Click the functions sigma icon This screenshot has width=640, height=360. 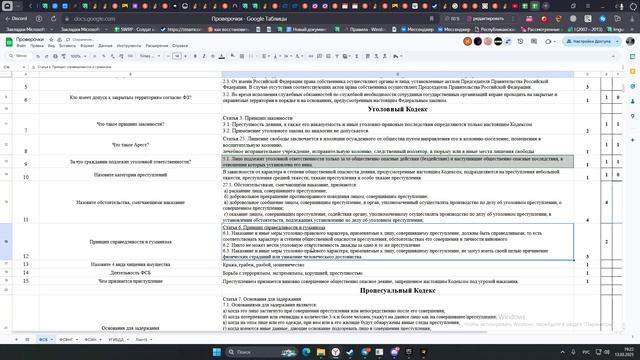click(357, 56)
